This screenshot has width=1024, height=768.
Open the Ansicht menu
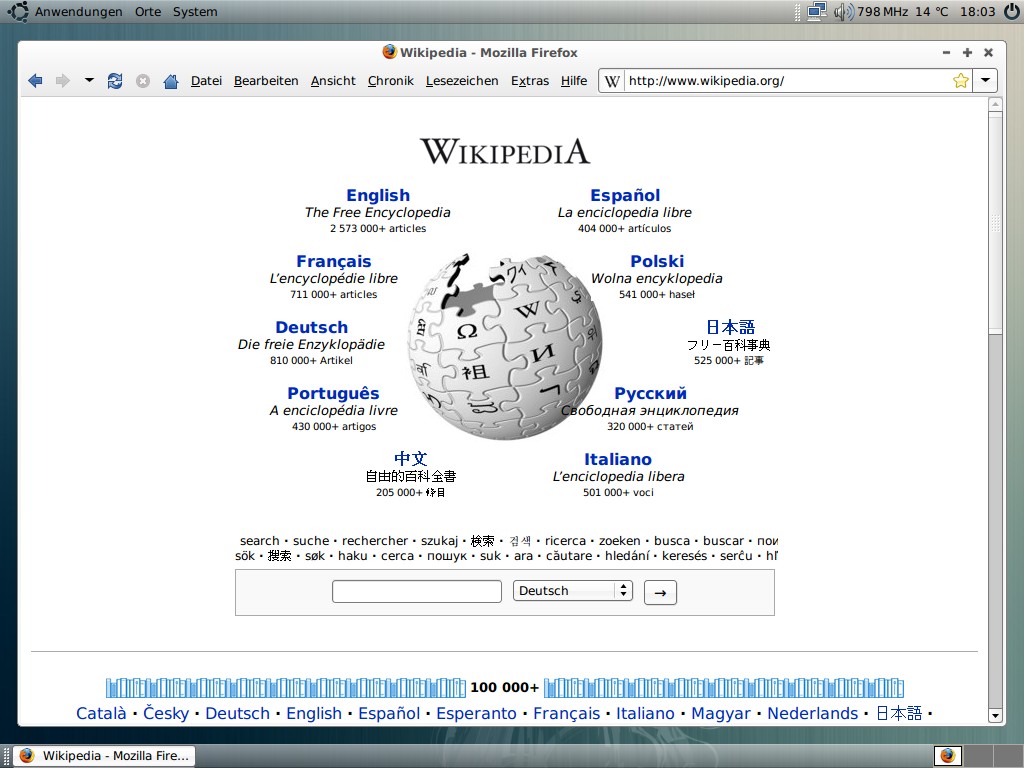coord(333,81)
